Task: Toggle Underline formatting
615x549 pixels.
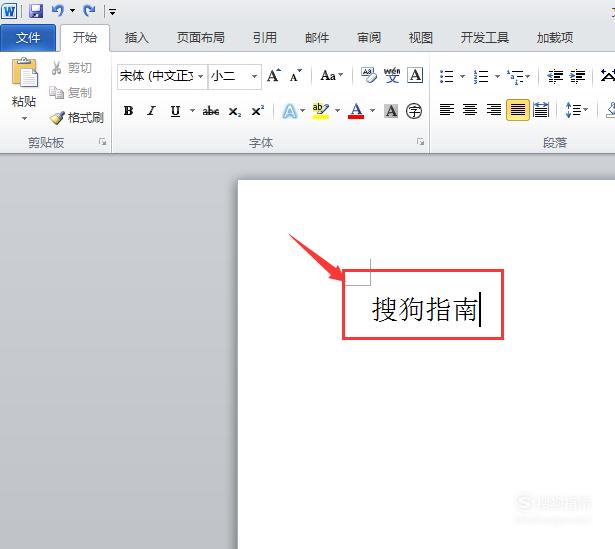Action: (175, 111)
